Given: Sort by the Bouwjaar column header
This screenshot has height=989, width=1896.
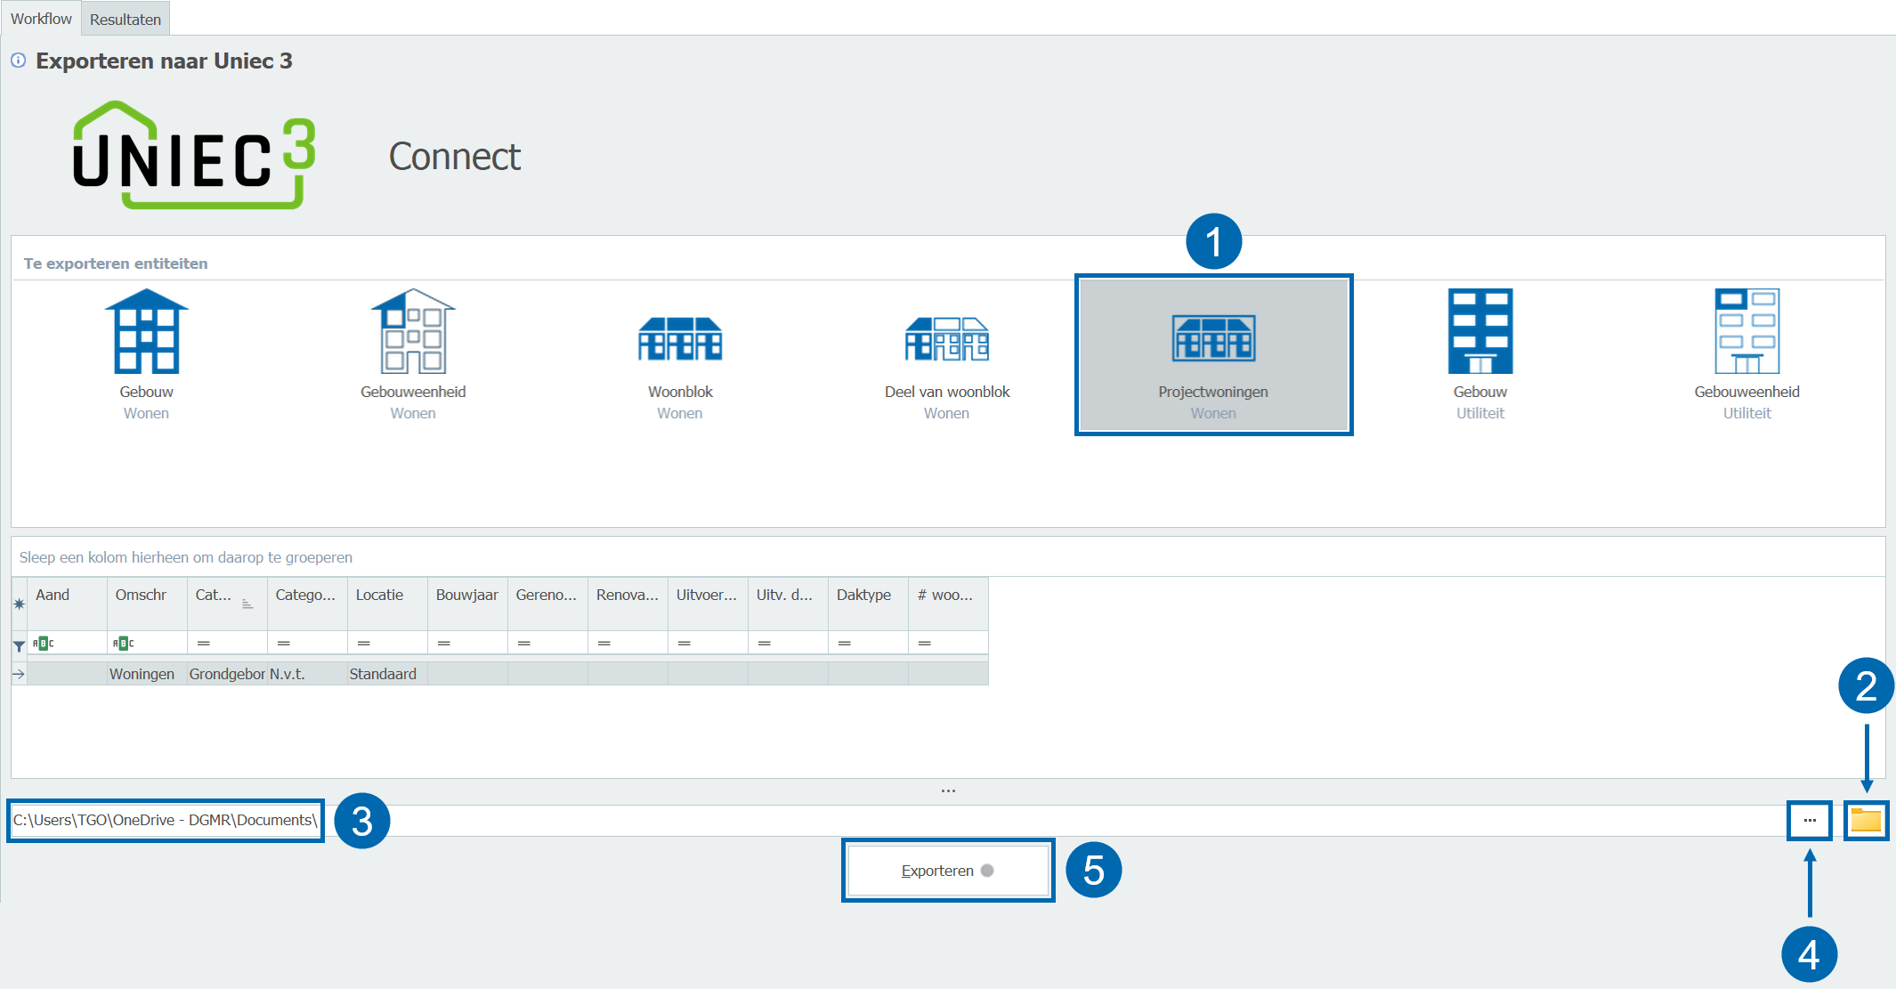Looking at the screenshot, I should point(466,595).
